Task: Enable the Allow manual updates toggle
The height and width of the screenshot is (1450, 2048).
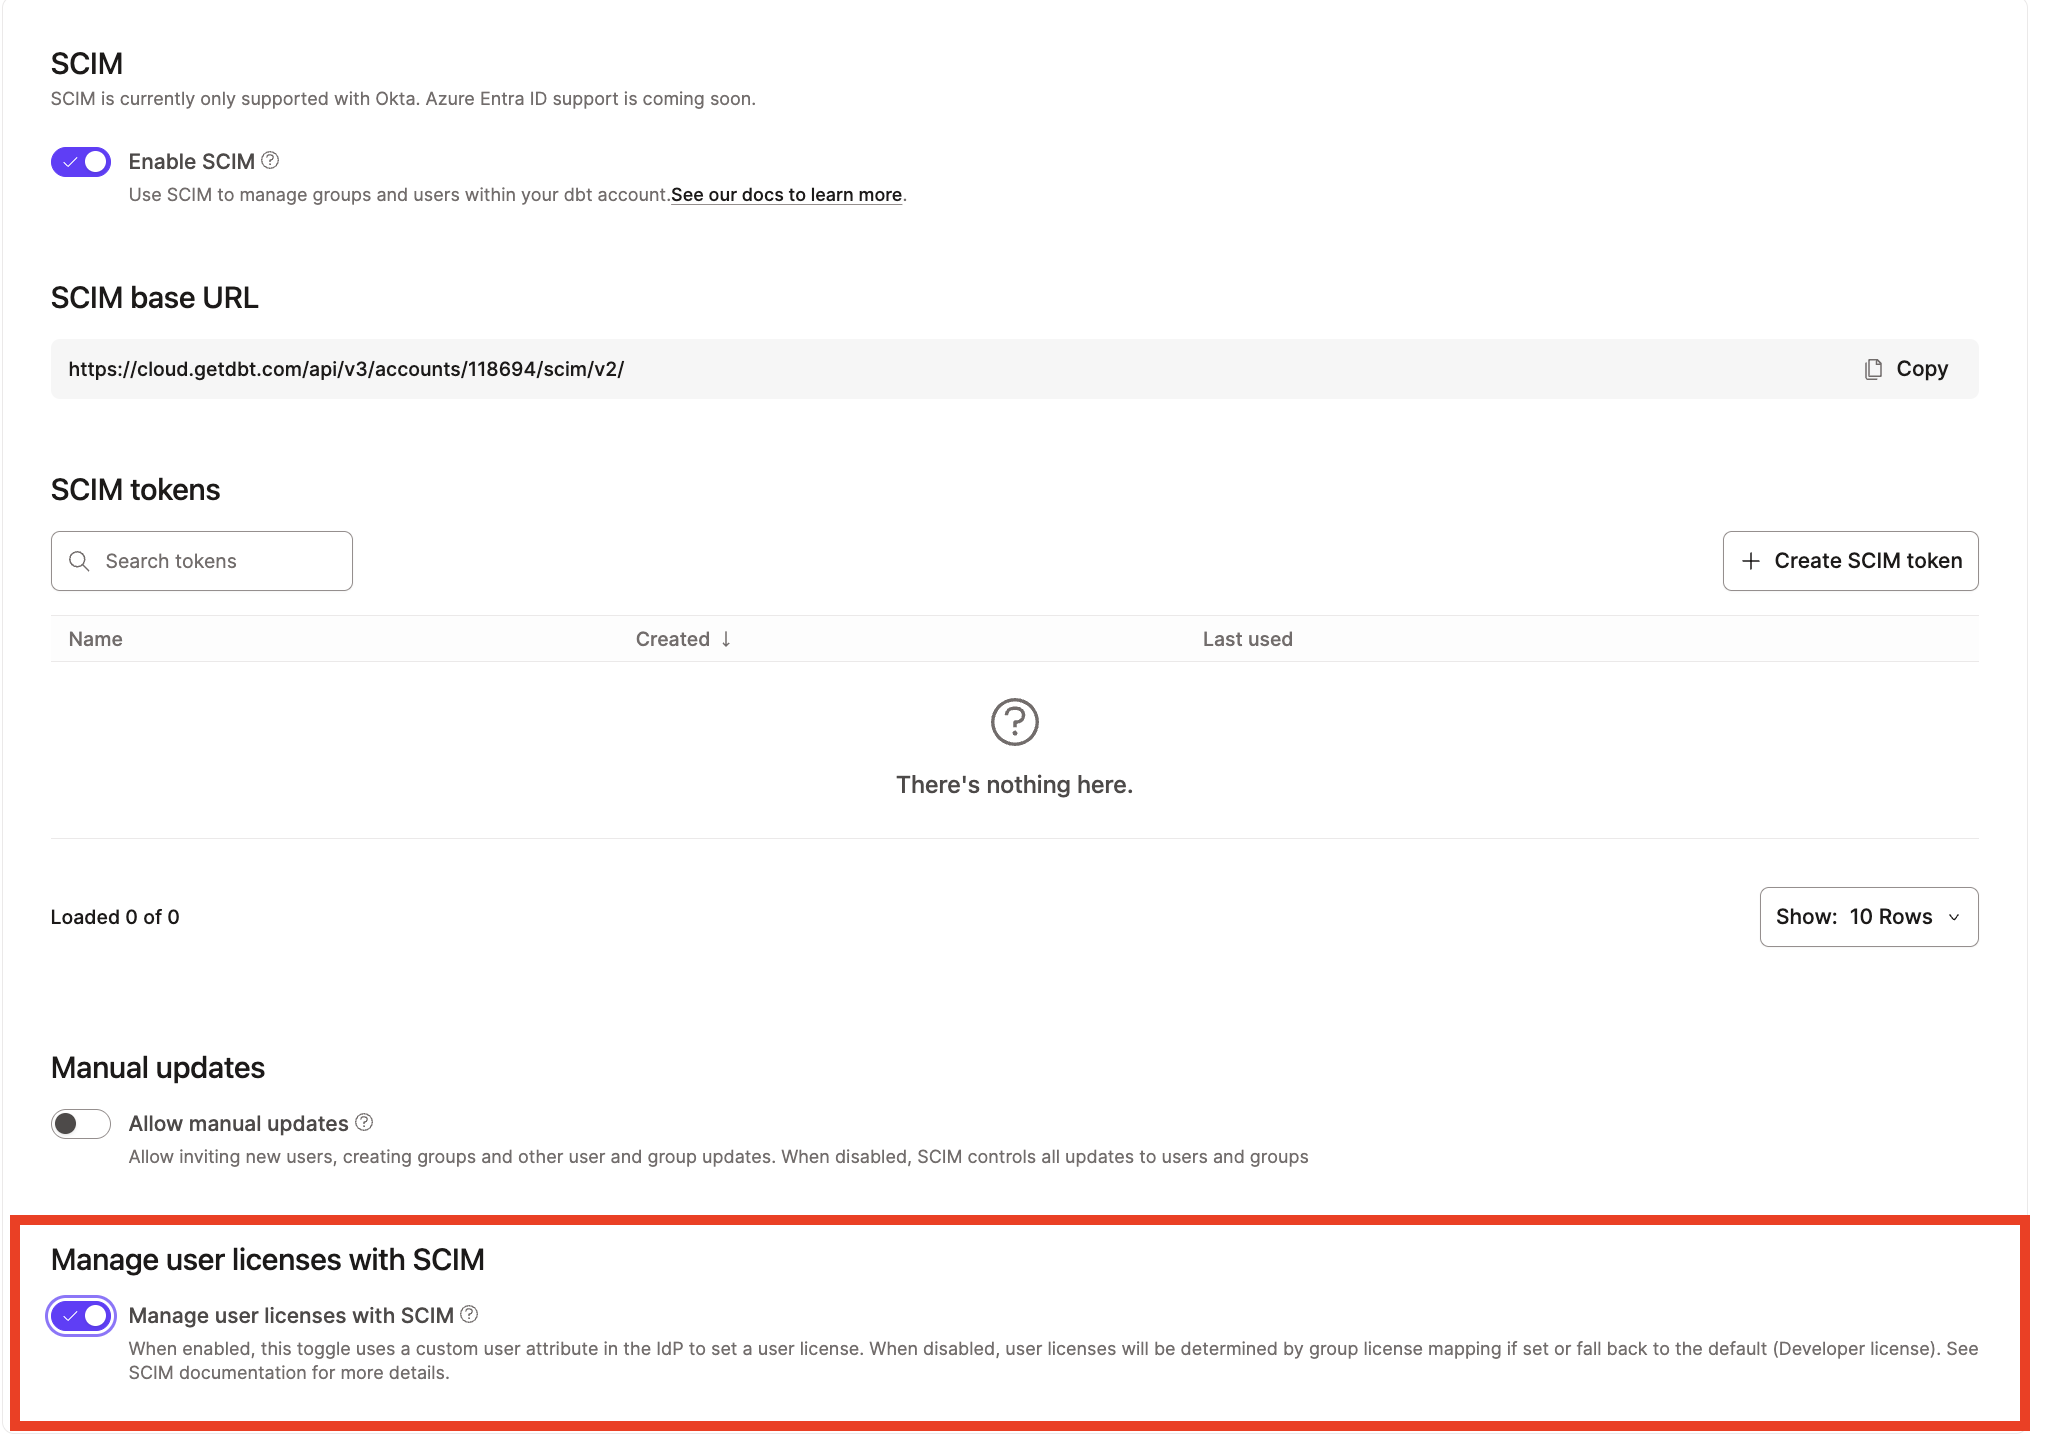Action: [80, 1123]
